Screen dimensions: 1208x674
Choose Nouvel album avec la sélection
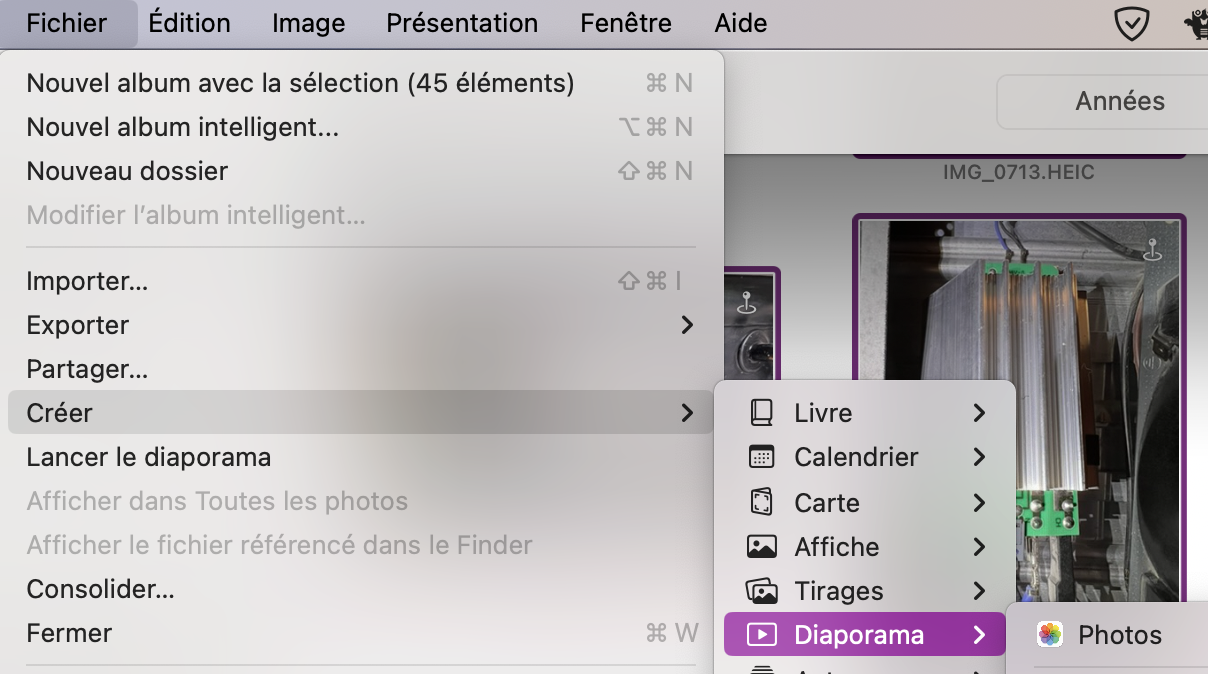pos(300,83)
